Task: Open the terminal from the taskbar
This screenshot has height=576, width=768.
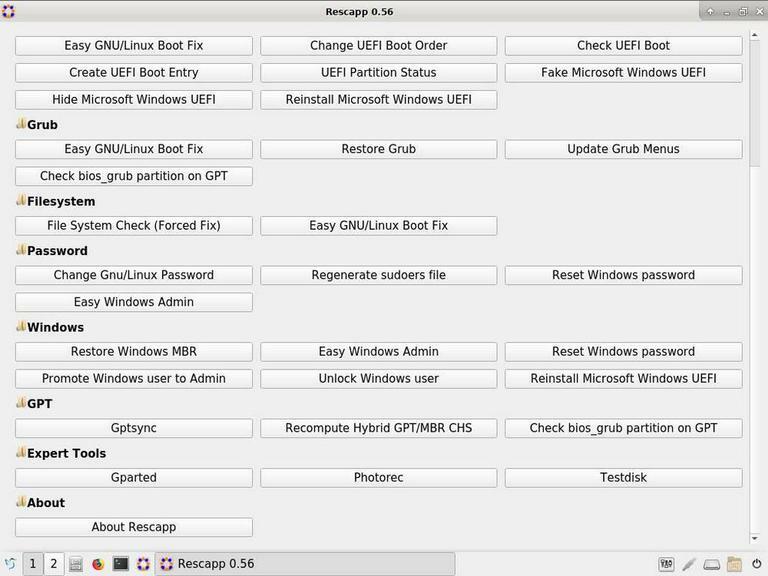Action: (120, 564)
